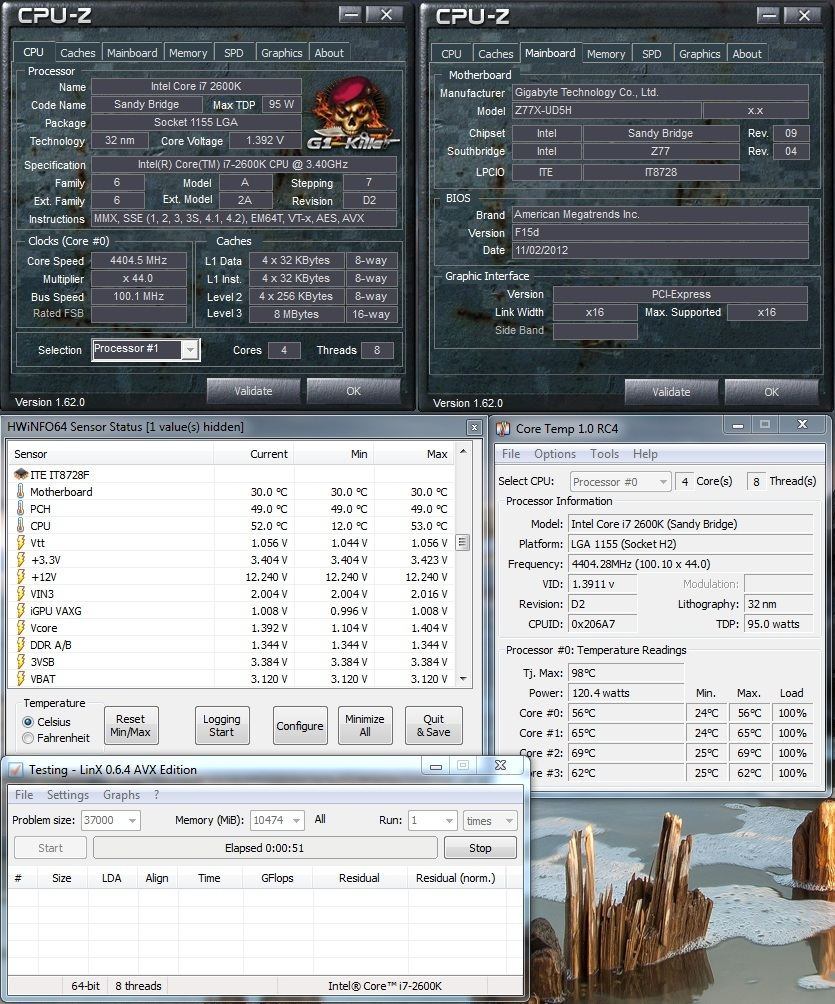Click the DDR A/B bolt icon
The height and width of the screenshot is (1004, 835).
coord(20,645)
